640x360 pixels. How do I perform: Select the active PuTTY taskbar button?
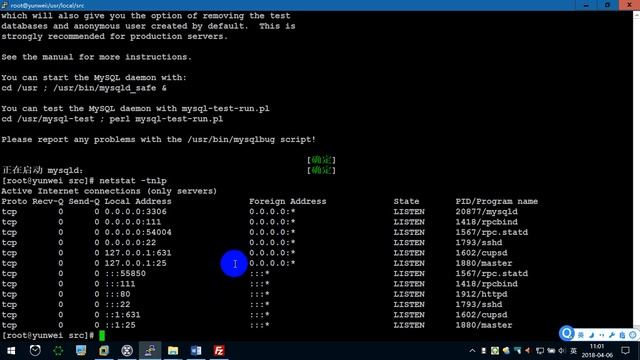(x=150, y=351)
